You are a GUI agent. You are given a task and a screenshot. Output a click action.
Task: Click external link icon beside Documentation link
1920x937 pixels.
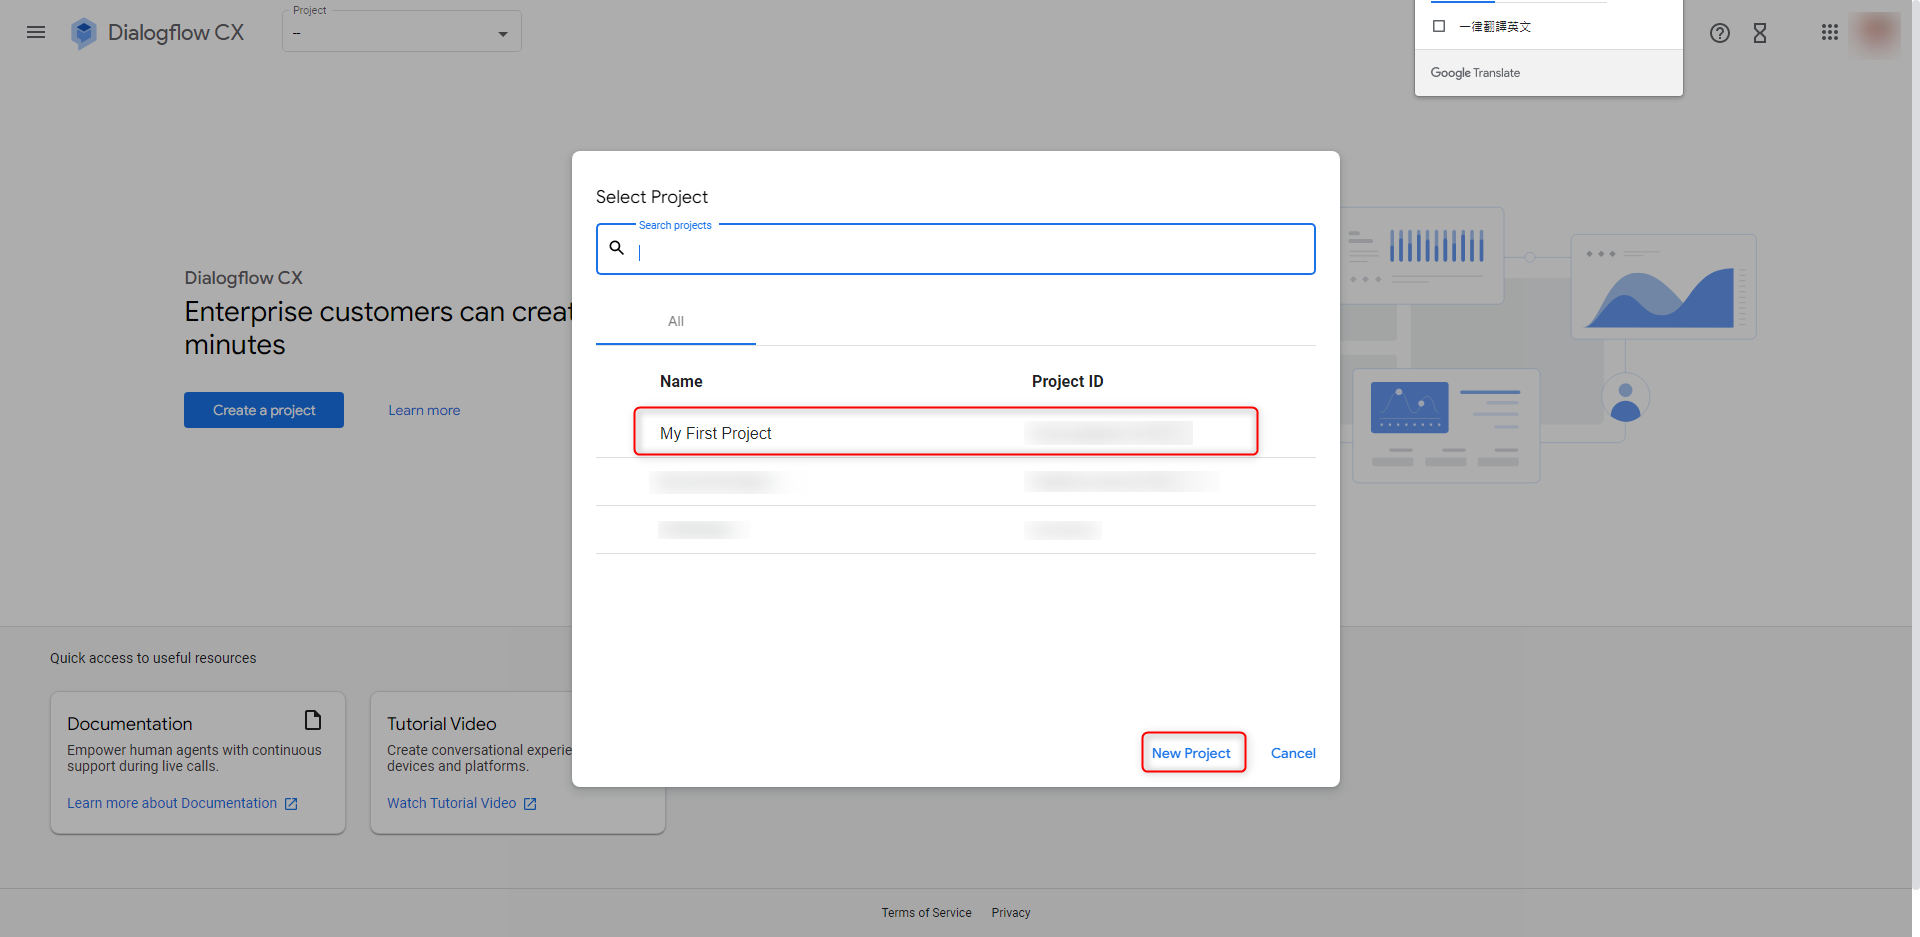coord(291,804)
